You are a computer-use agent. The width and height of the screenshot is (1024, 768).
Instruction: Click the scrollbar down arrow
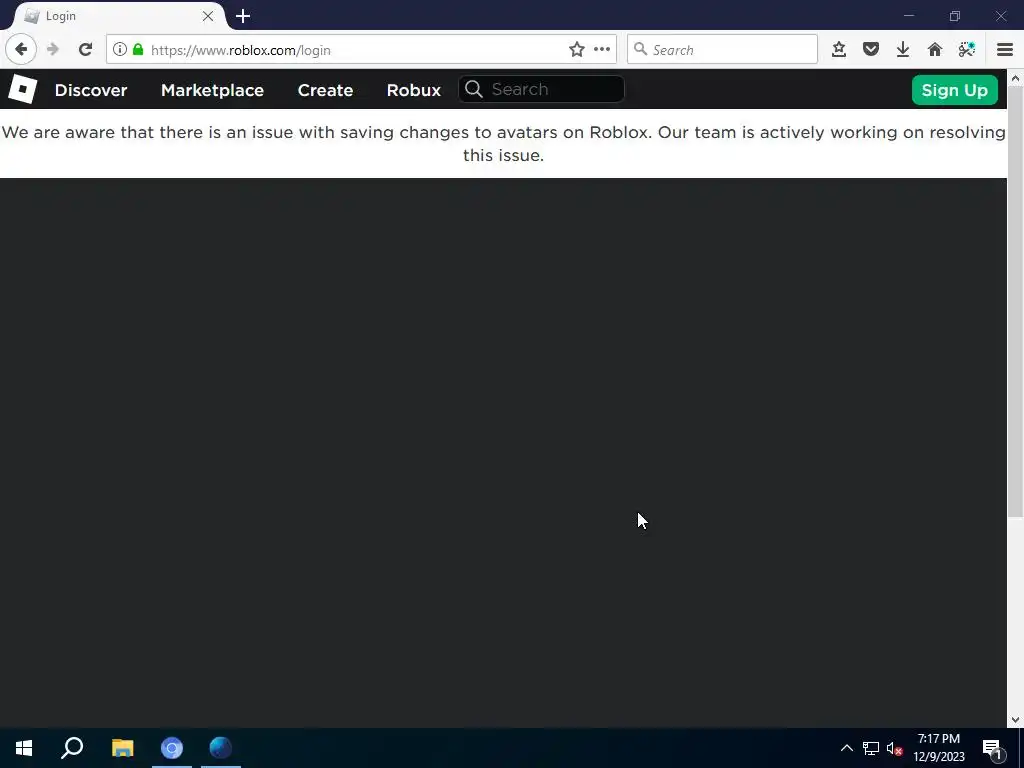(1015, 720)
